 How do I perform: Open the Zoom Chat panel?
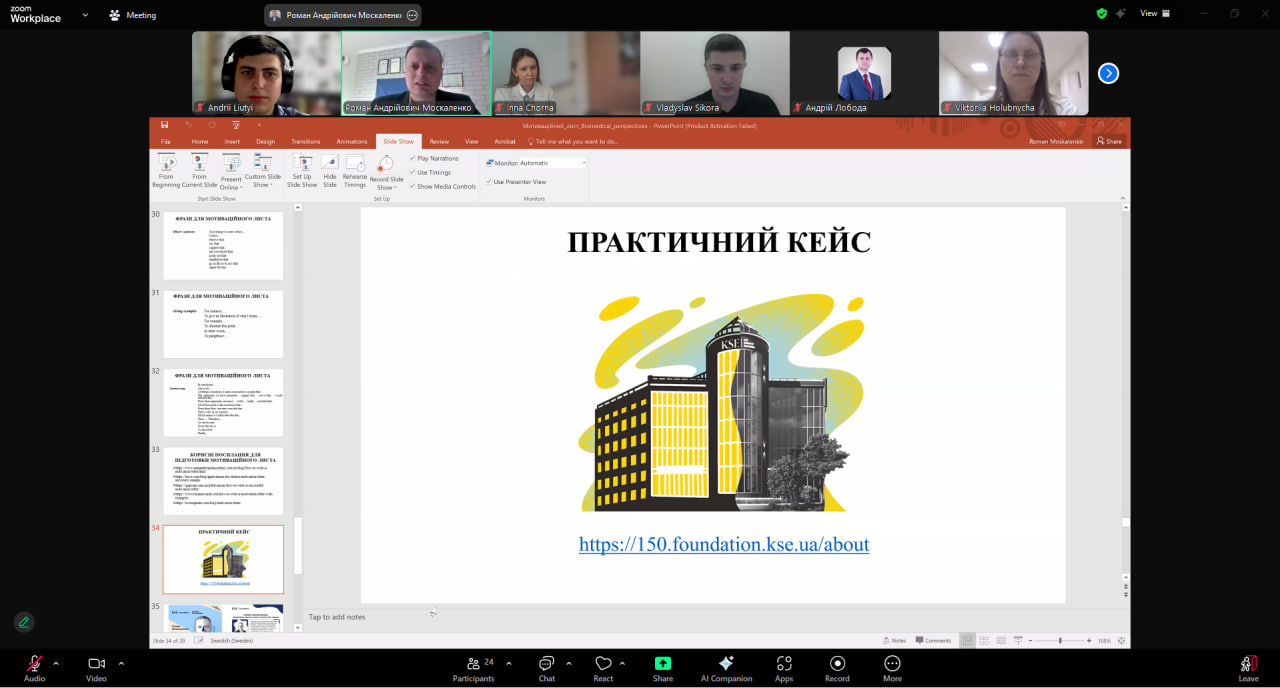click(x=546, y=668)
